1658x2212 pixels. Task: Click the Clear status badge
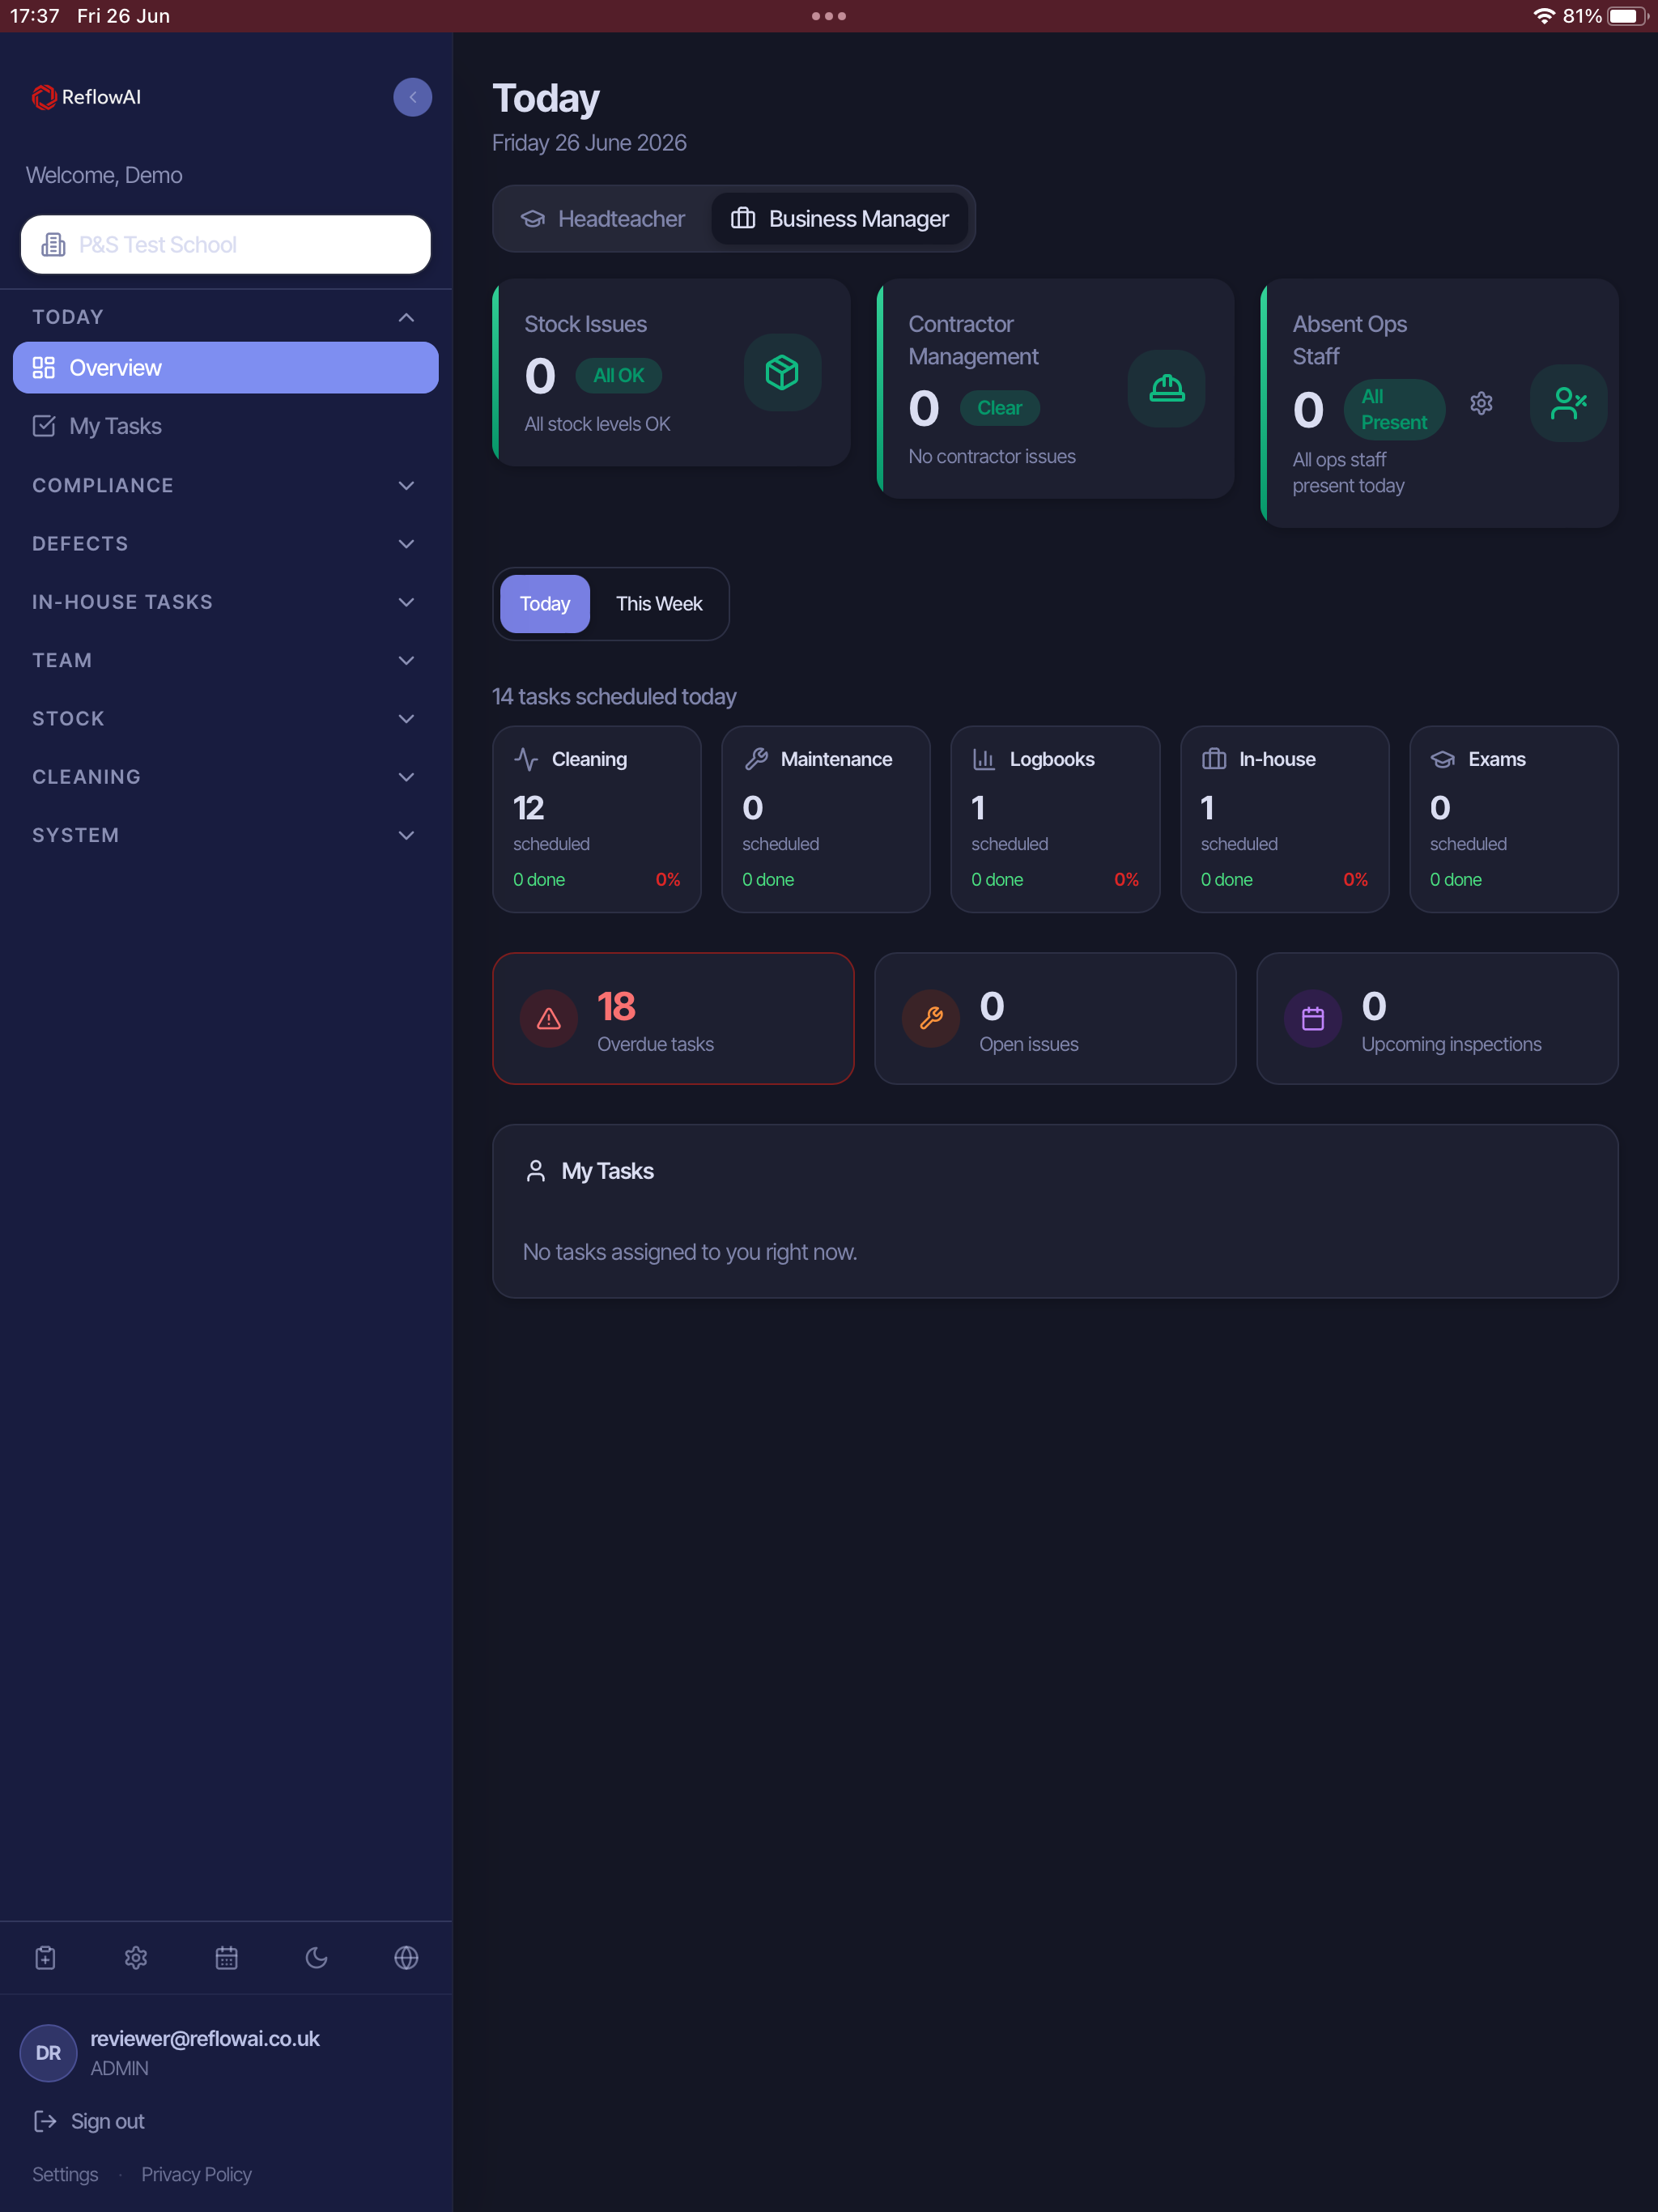click(999, 408)
